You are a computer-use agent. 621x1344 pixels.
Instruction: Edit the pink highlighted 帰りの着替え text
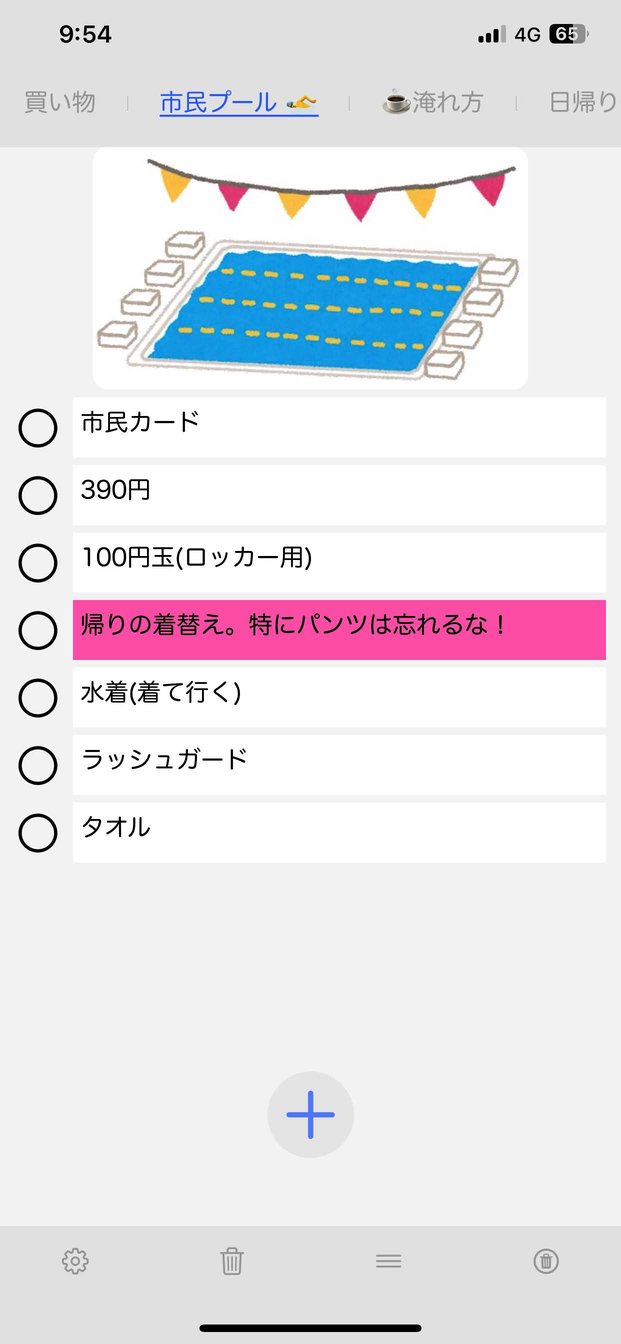point(339,630)
